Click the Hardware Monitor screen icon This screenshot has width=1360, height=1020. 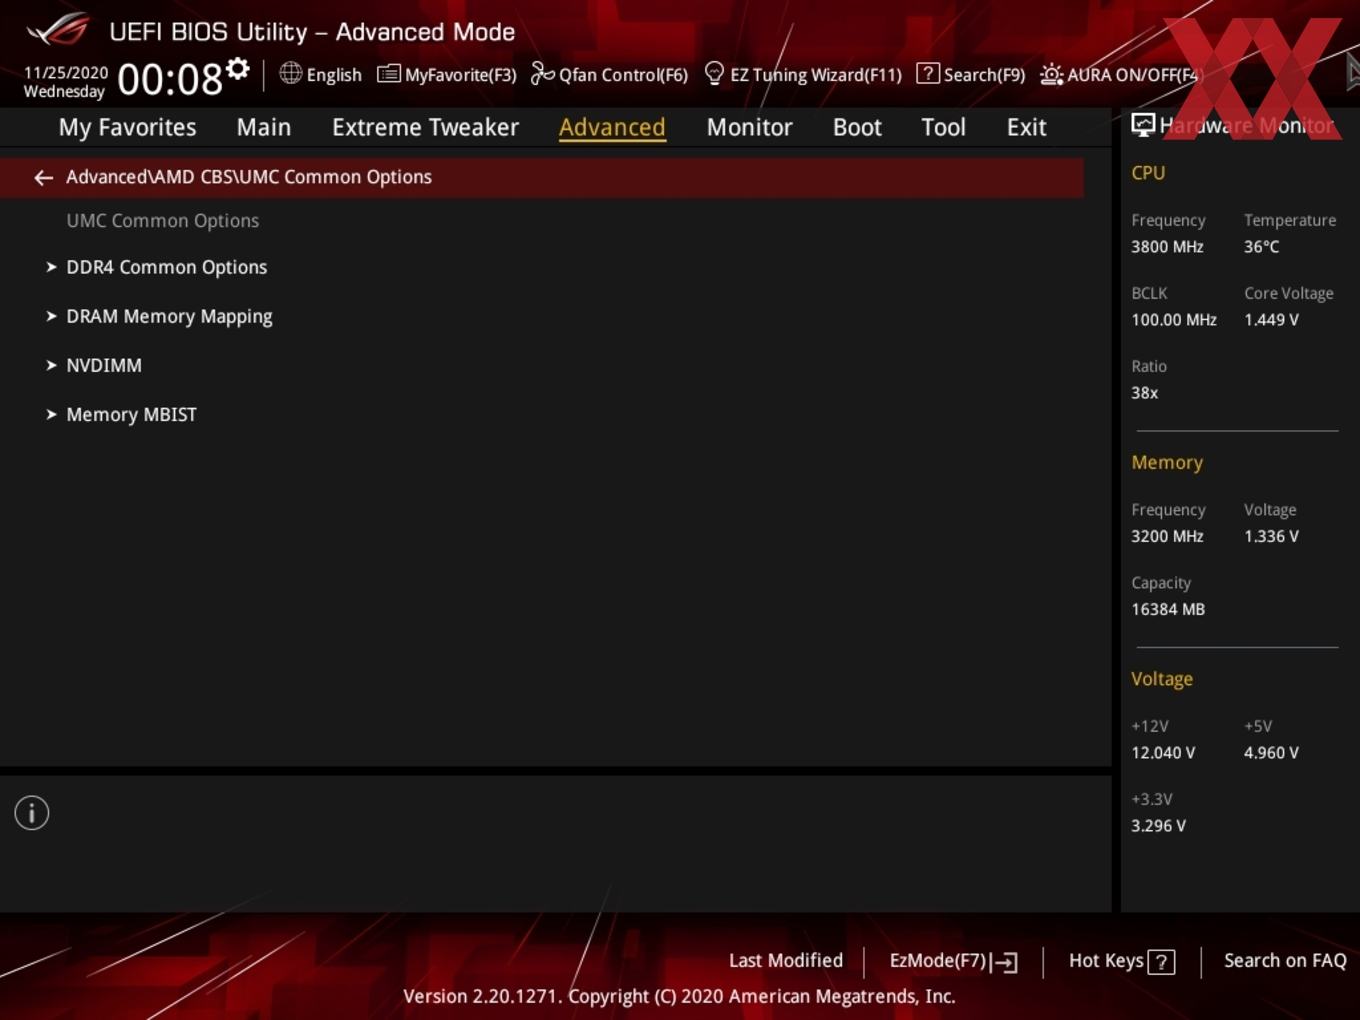[x=1143, y=125]
